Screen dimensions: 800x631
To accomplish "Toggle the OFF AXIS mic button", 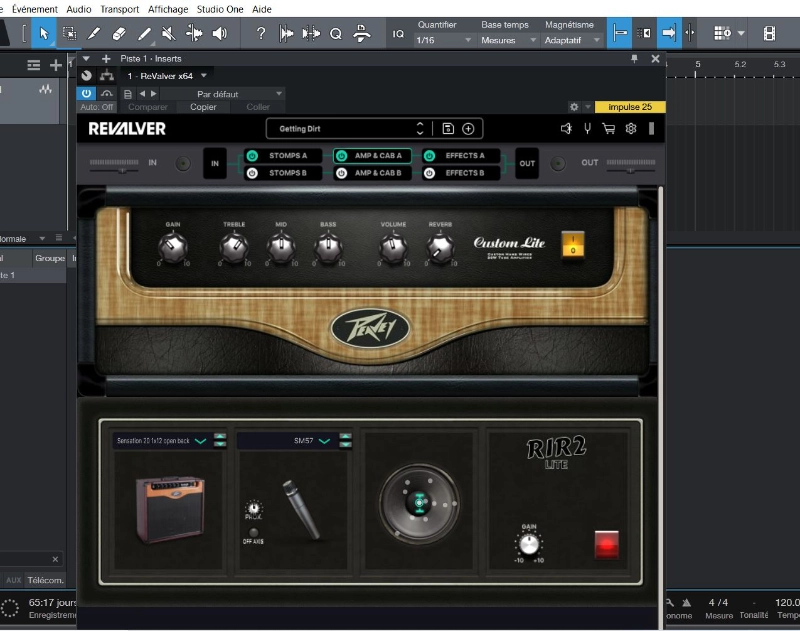I will (x=253, y=533).
